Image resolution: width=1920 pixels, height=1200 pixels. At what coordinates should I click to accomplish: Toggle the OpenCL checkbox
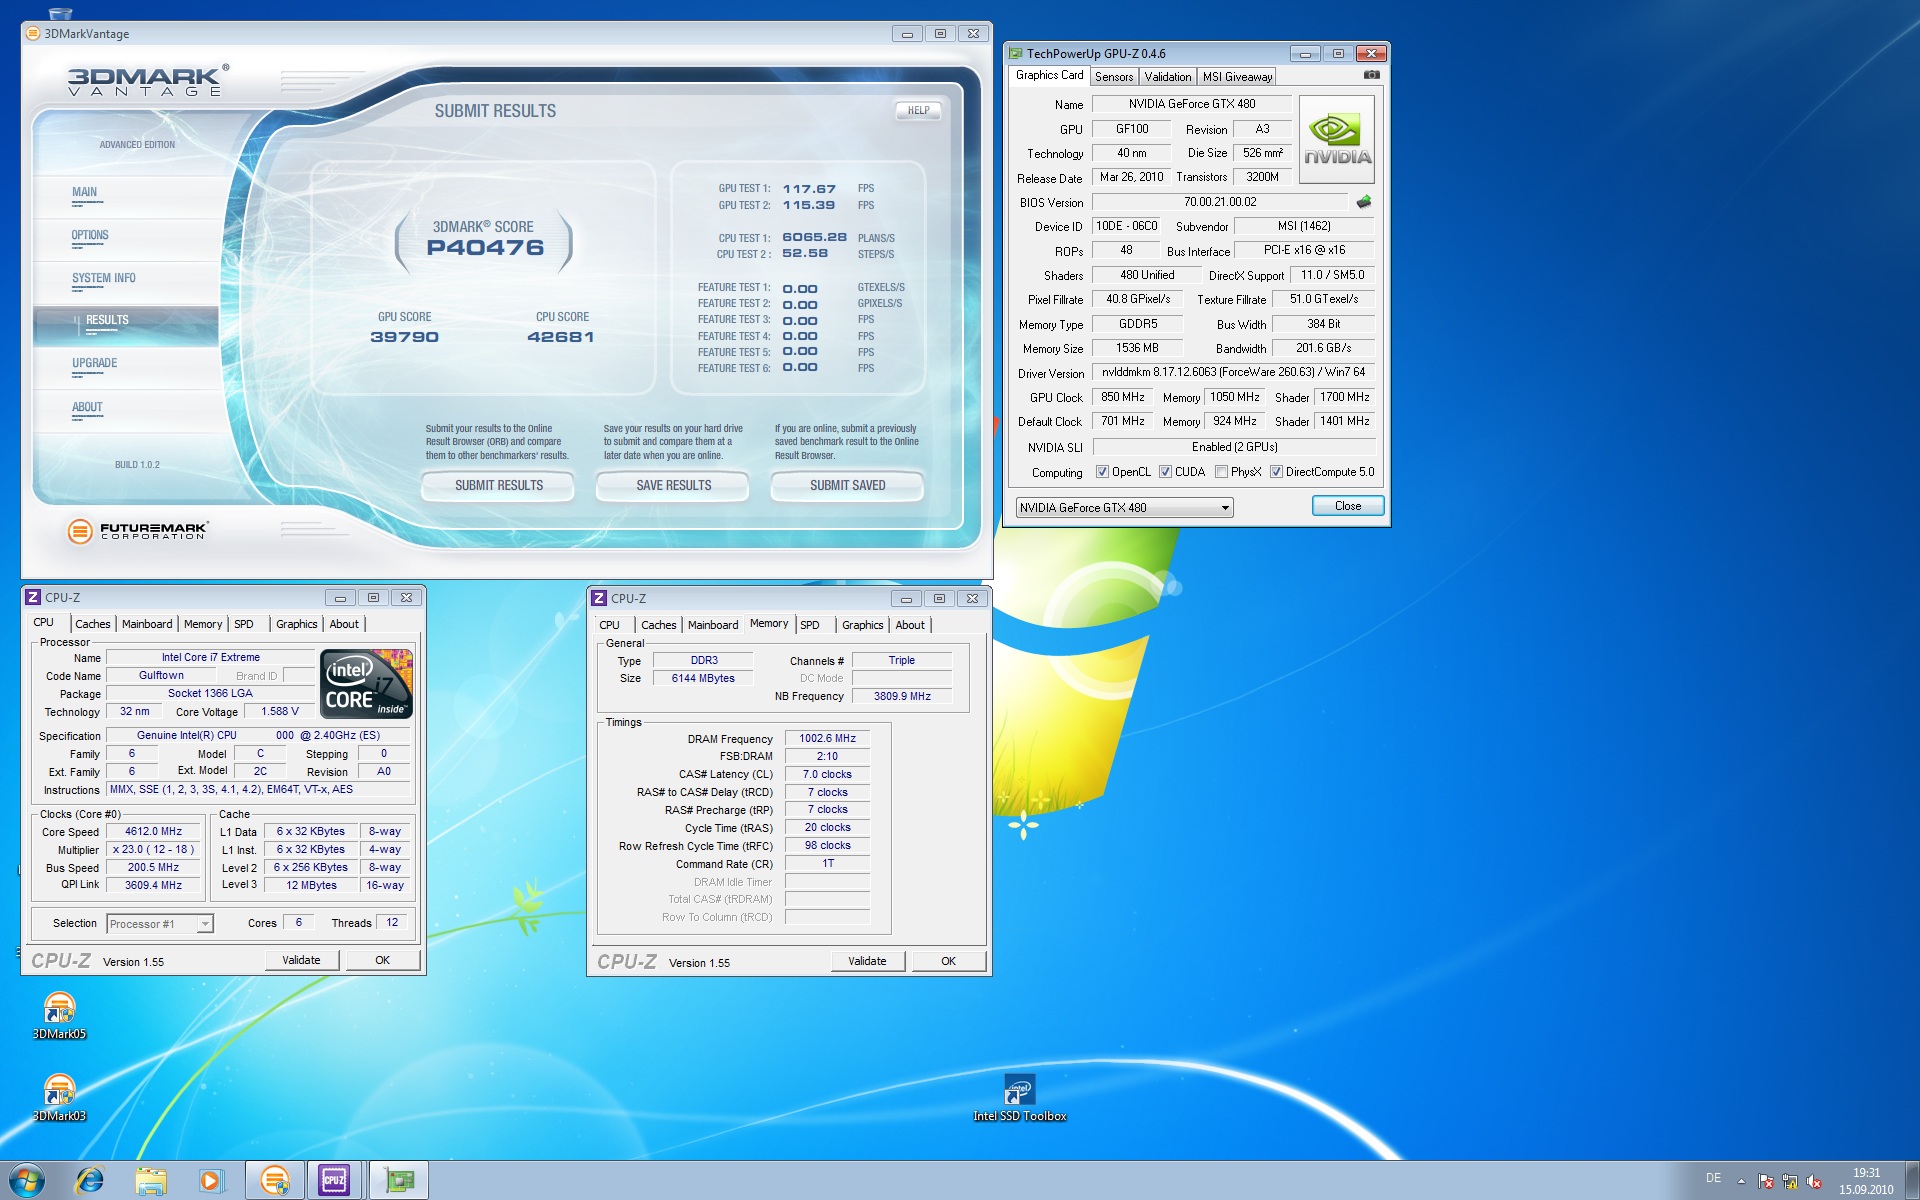tap(1102, 472)
